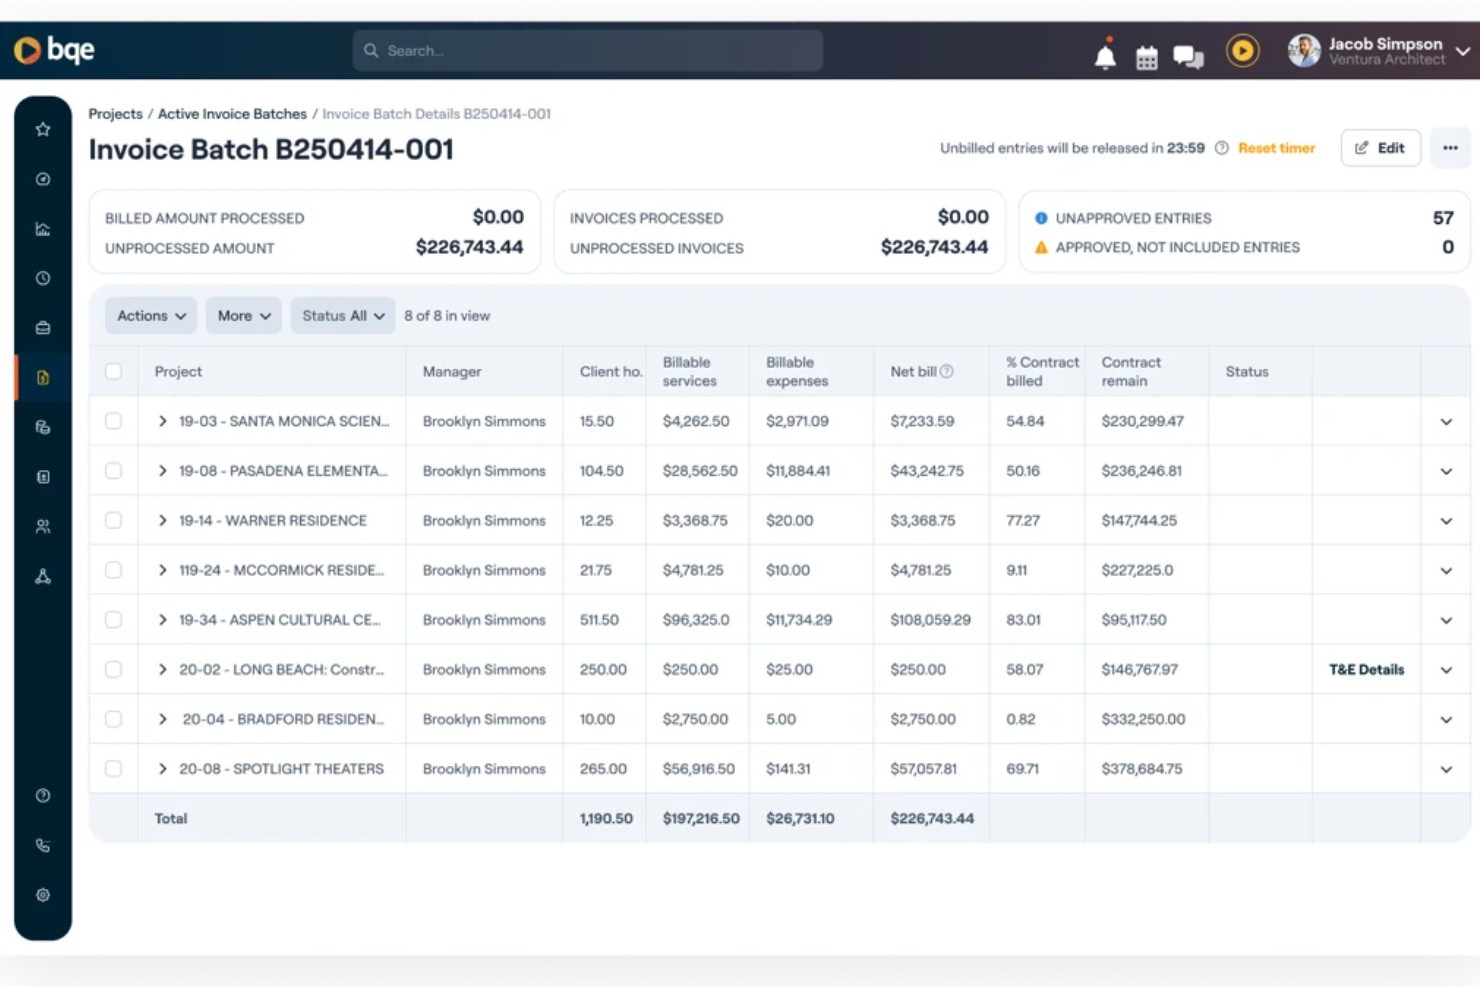Click the Reset timer link

coord(1277,147)
